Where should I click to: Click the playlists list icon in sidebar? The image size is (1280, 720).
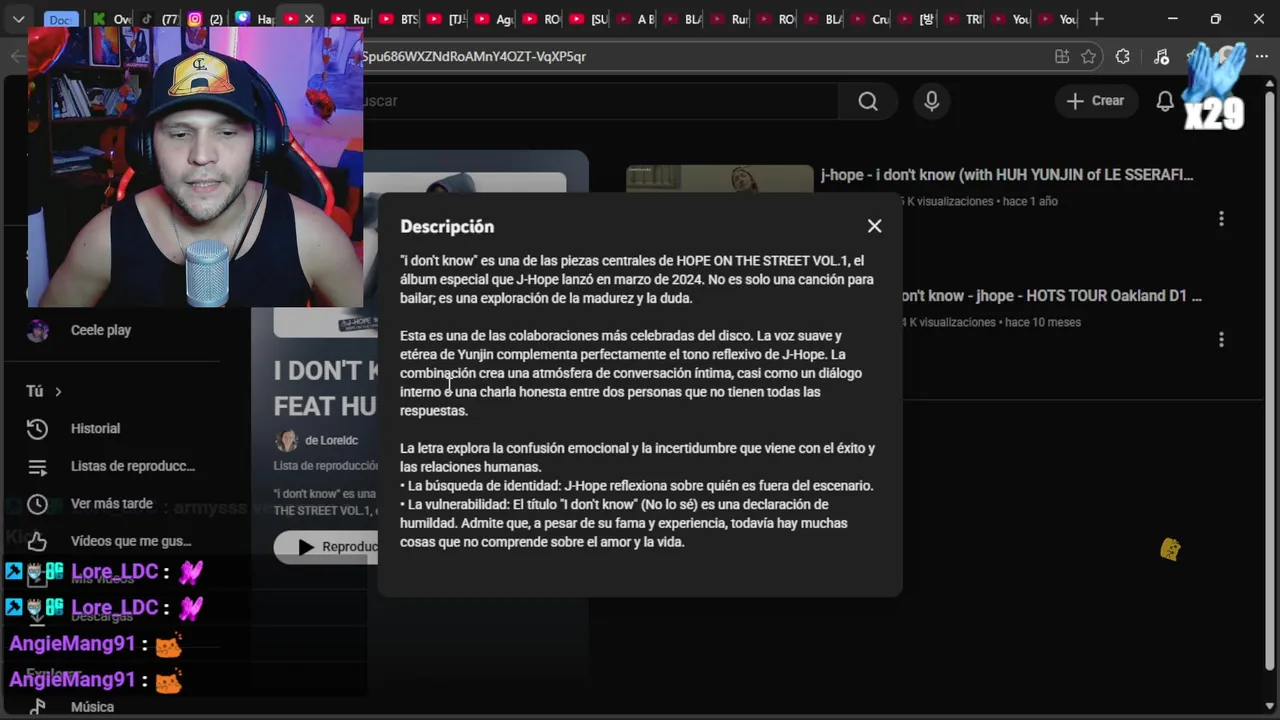tap(37, 466)
